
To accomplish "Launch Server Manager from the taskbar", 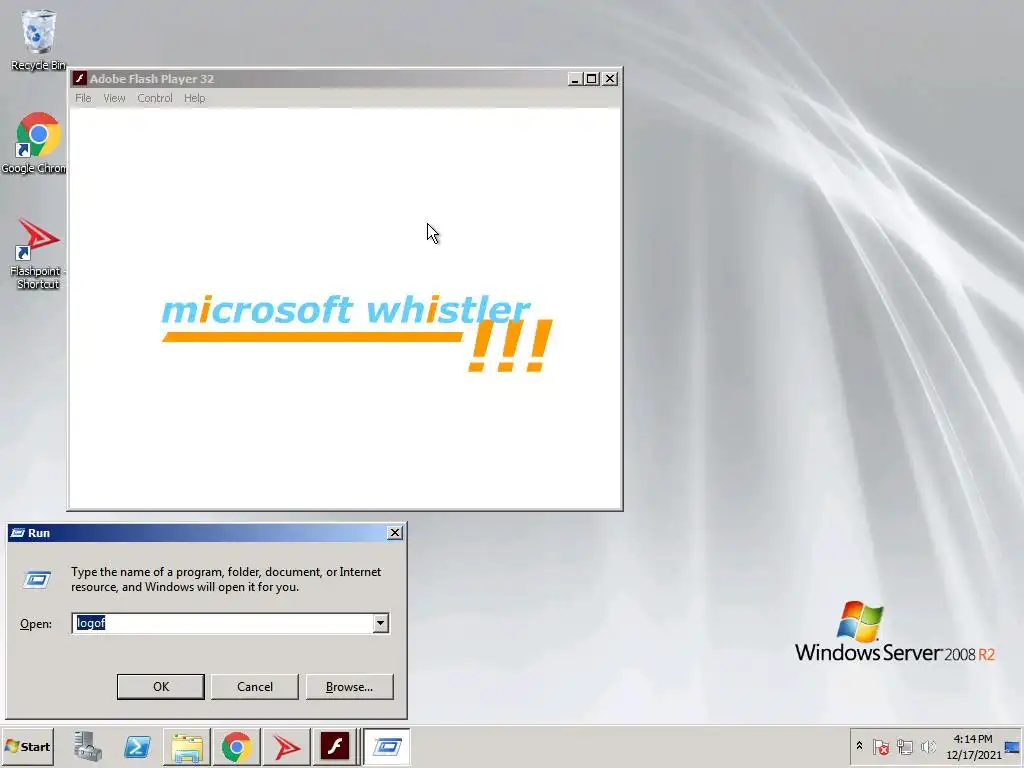I will (x=88, y=746).
